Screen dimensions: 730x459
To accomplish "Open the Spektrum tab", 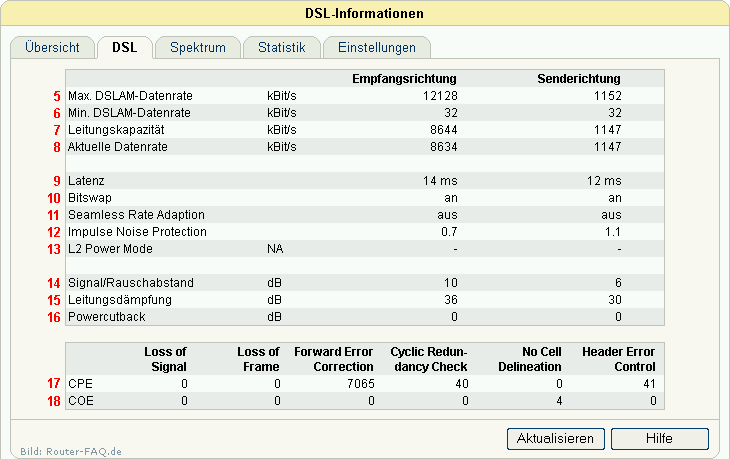I will [198, 47].
